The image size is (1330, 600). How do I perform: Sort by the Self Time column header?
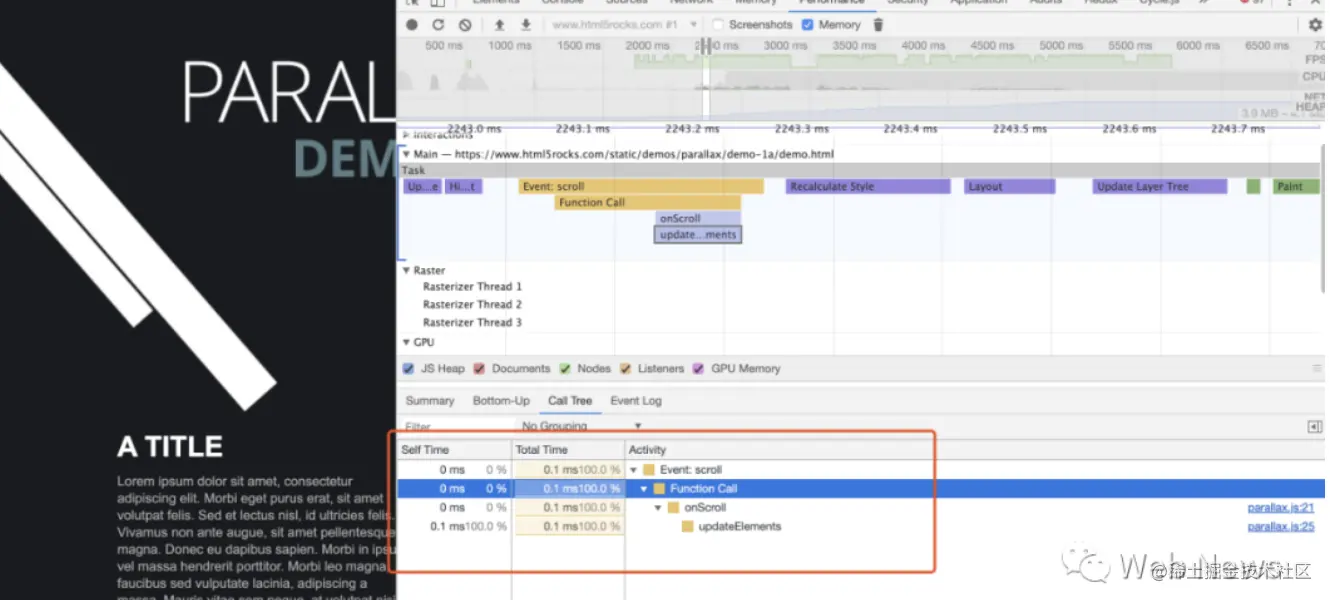point(454,450)
